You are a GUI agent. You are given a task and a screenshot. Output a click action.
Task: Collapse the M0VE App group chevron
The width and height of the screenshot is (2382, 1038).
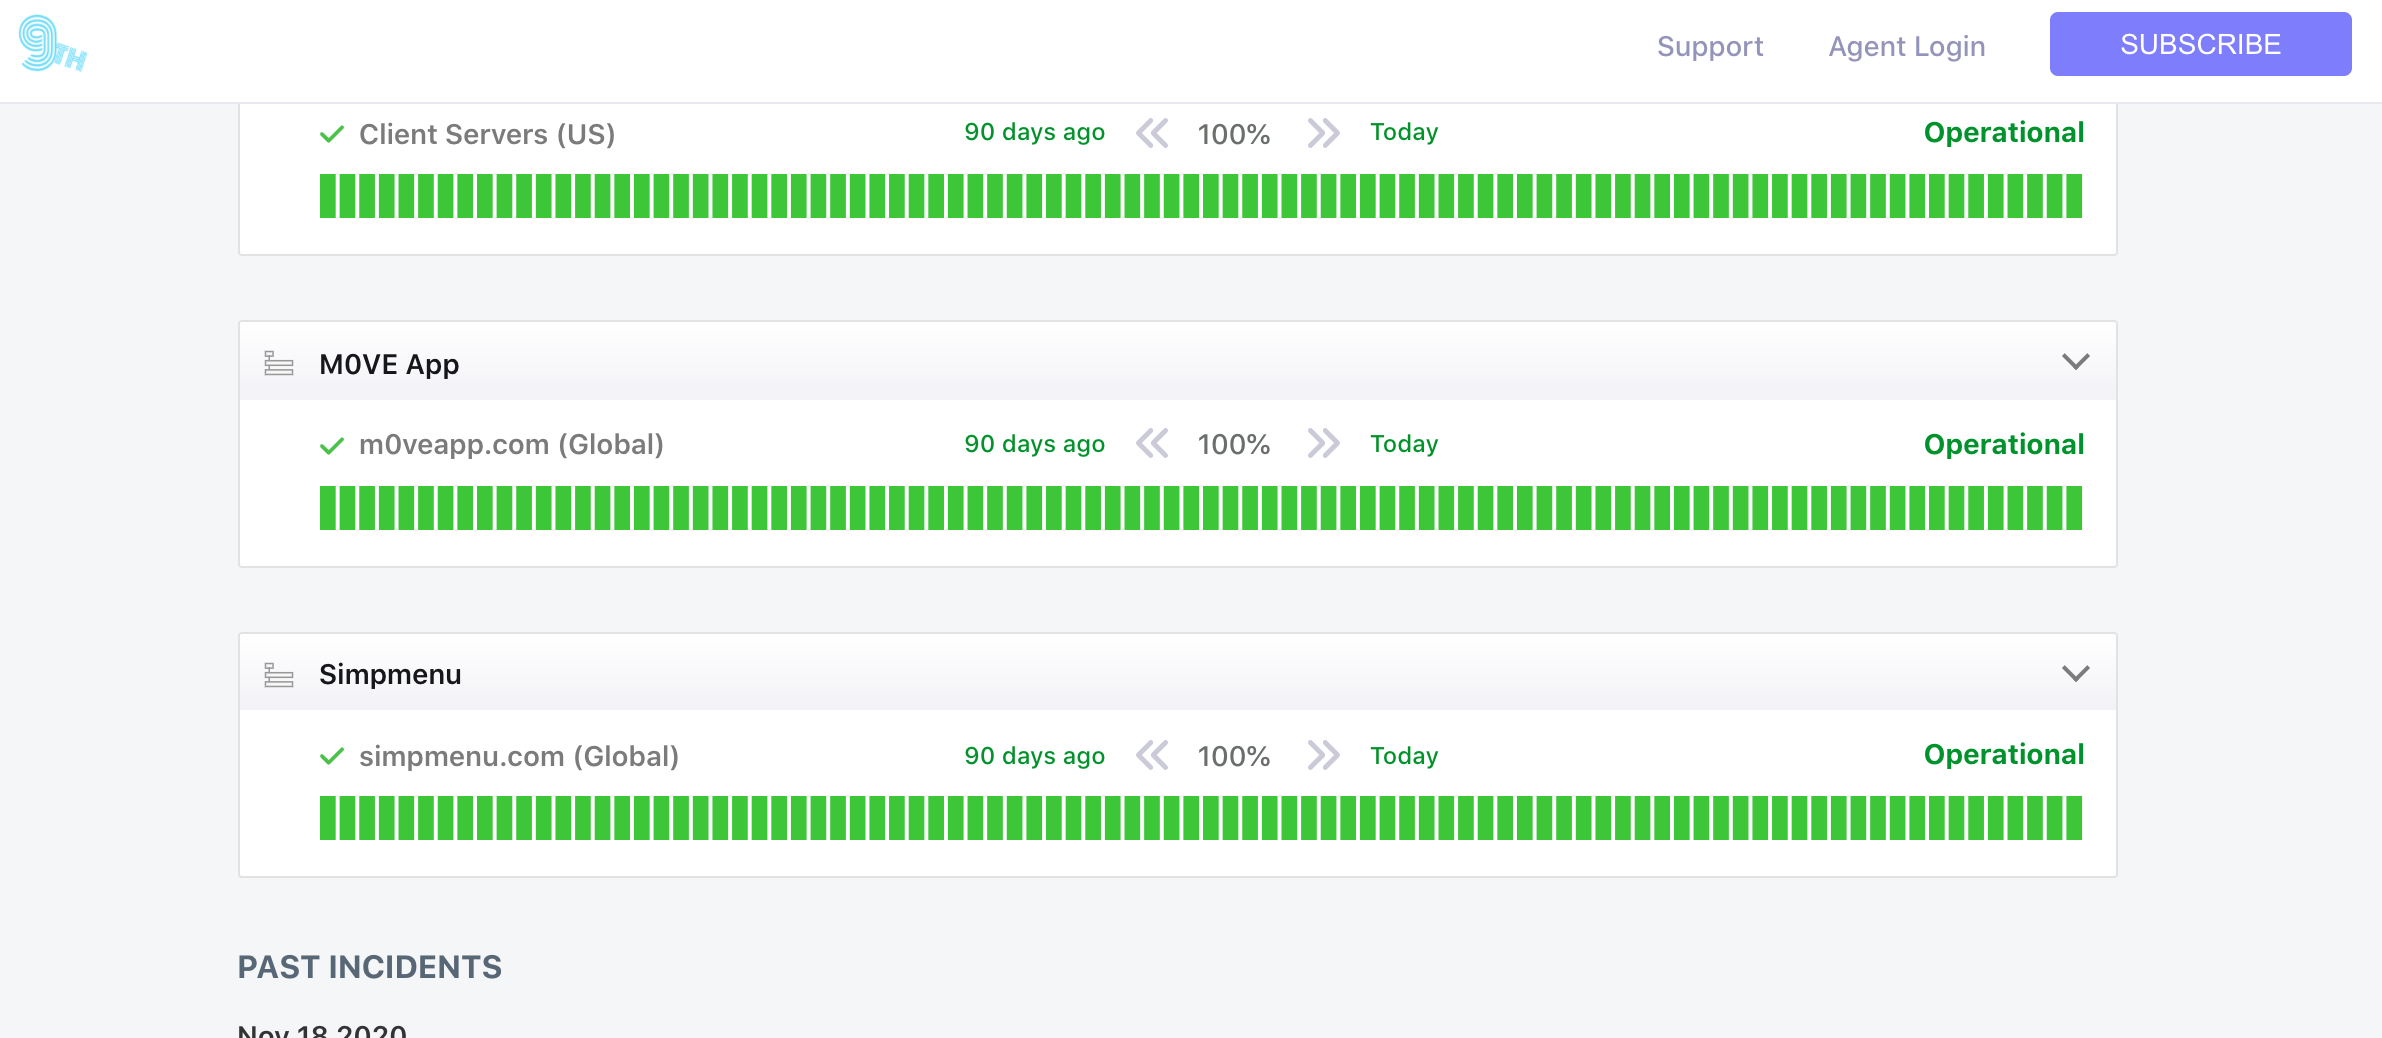click(2076, 362)
